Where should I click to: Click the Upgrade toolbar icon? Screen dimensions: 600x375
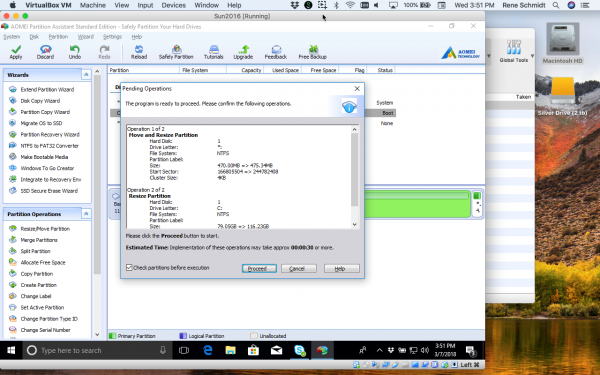(243, 52)
